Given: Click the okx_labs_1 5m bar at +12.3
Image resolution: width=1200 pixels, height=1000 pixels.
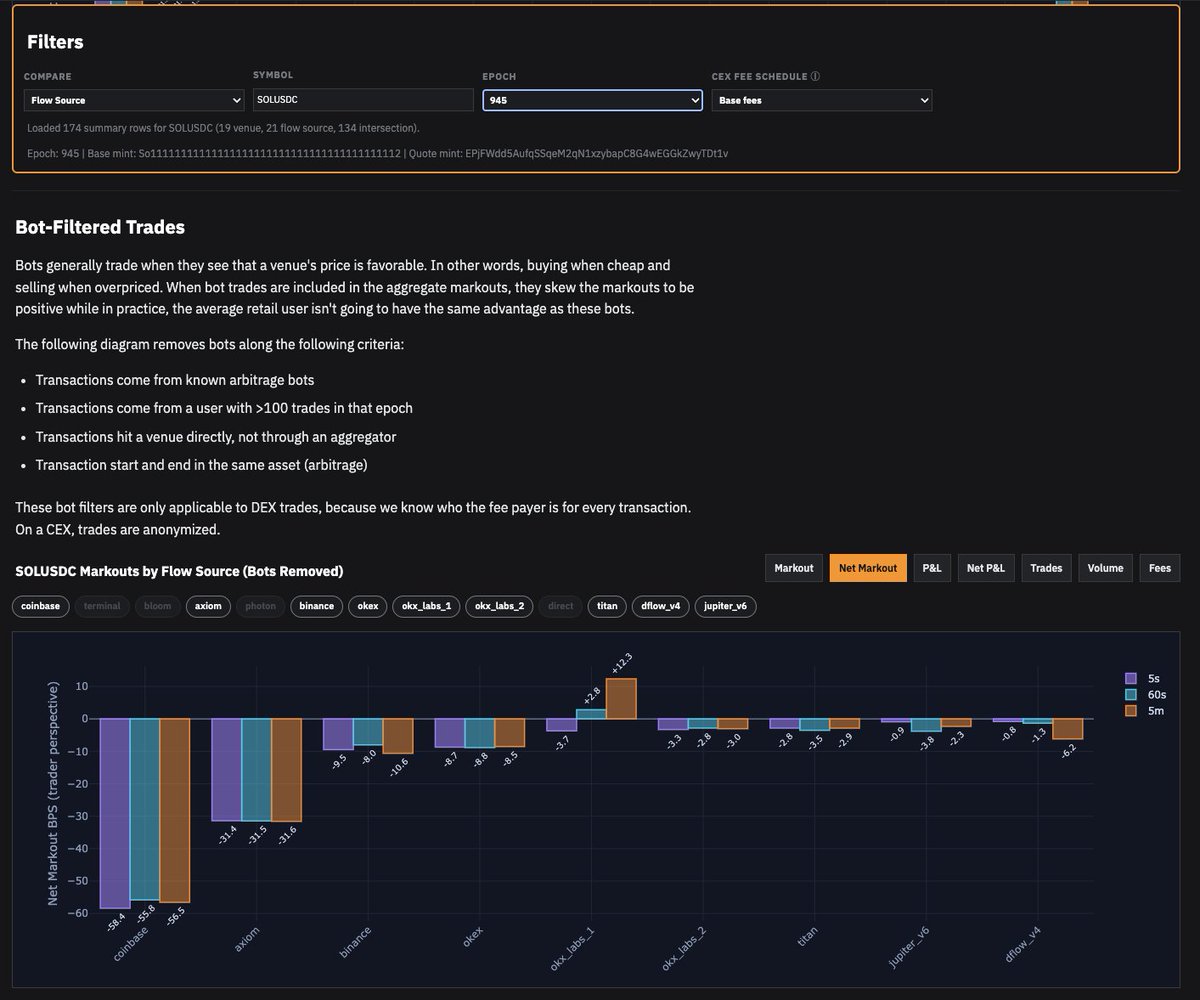Looking at the screenshot, I should pyautogui.click(x=621, y=698).
